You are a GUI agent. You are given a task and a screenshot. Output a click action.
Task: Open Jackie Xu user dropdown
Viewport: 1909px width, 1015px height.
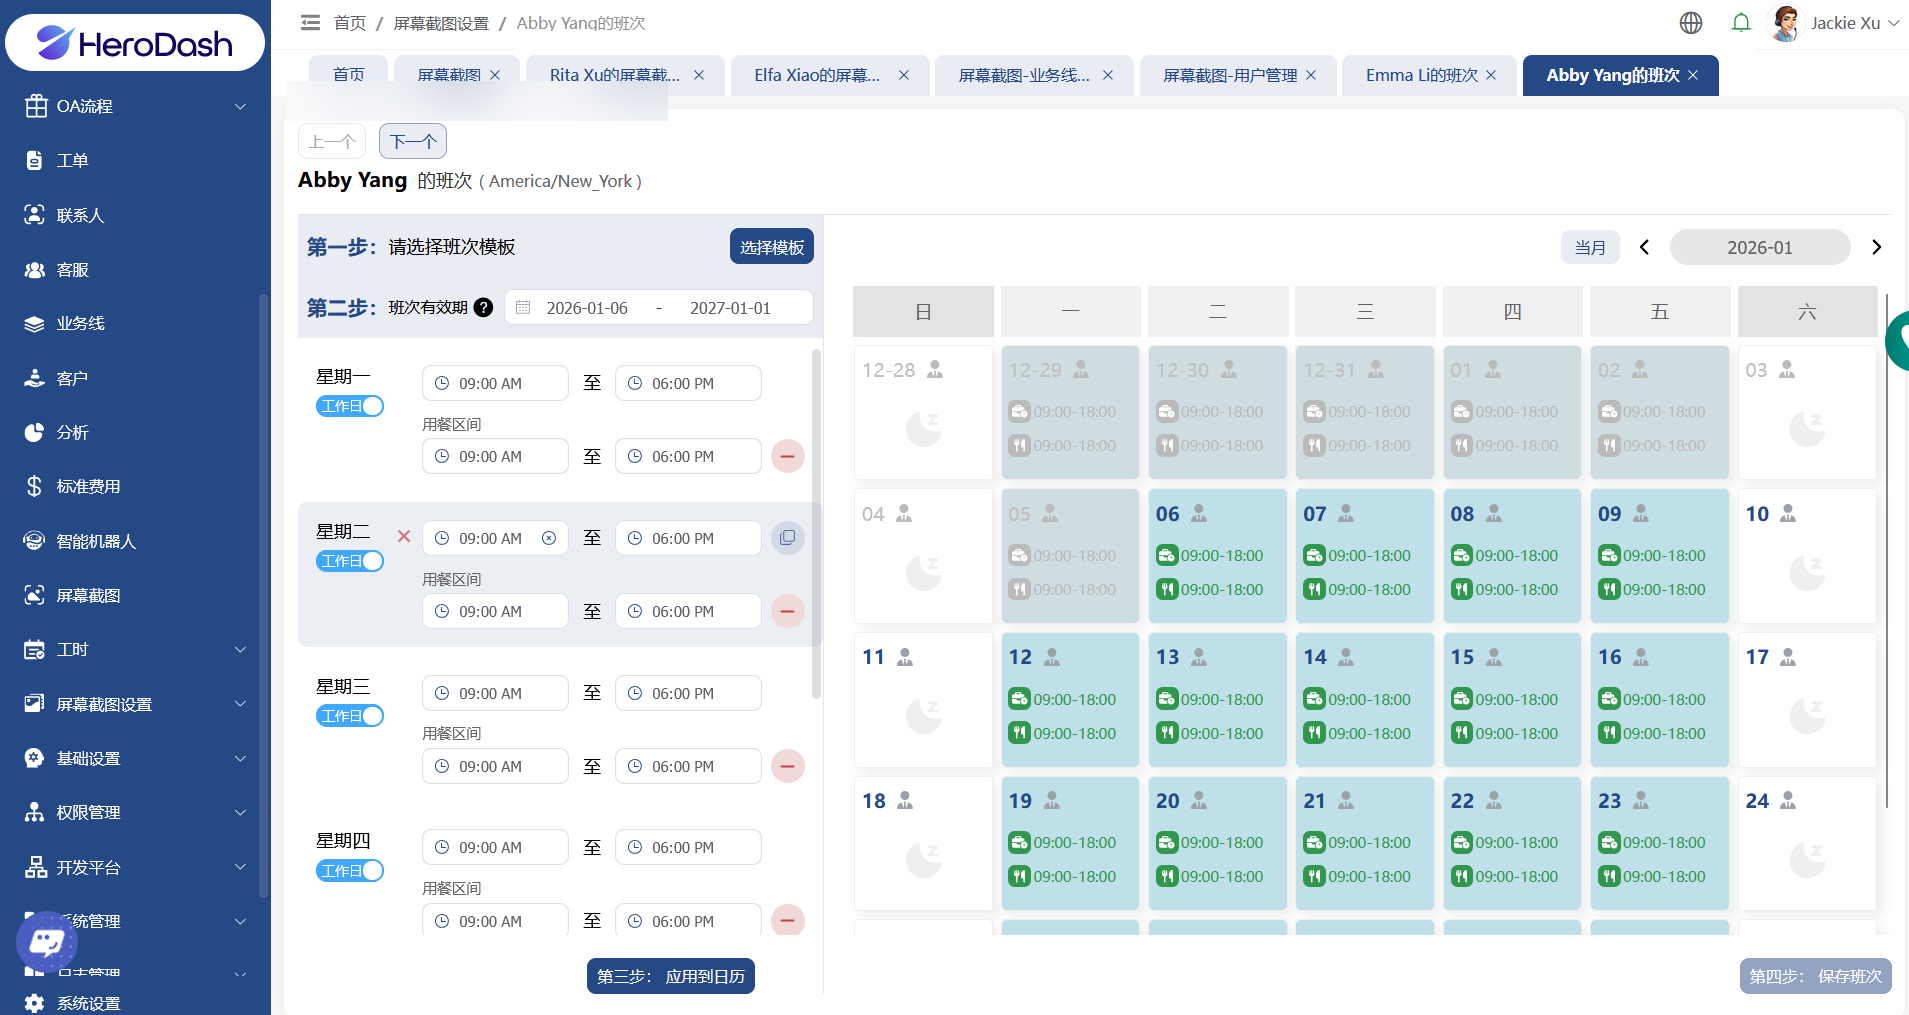click(x=1835, y=23)
